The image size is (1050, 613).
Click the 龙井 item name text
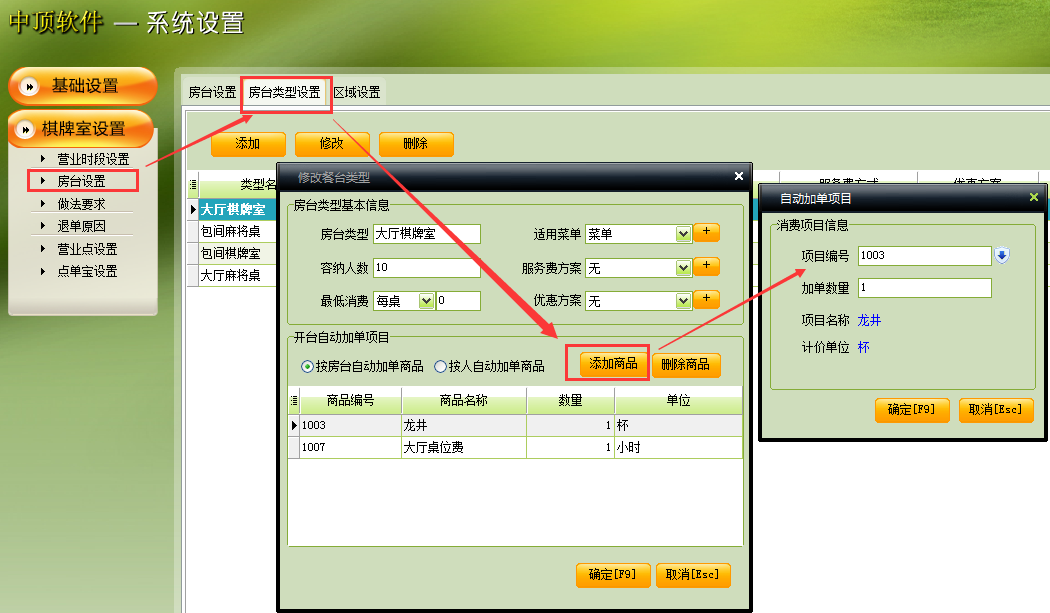tap(869, 320)
